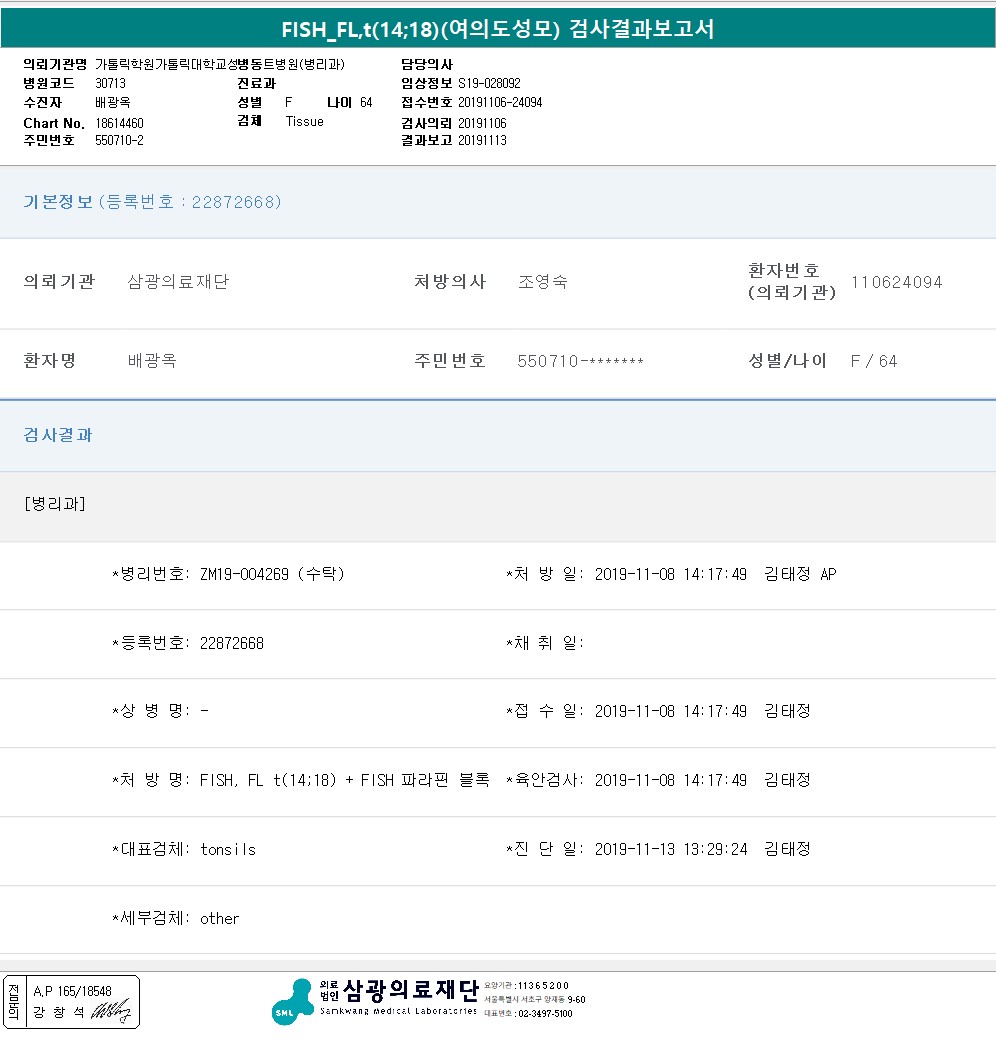The width and height of the screenshot is (996, 1040).
Task: Select the 검사결과 section heading
Action: pos(58,435)
